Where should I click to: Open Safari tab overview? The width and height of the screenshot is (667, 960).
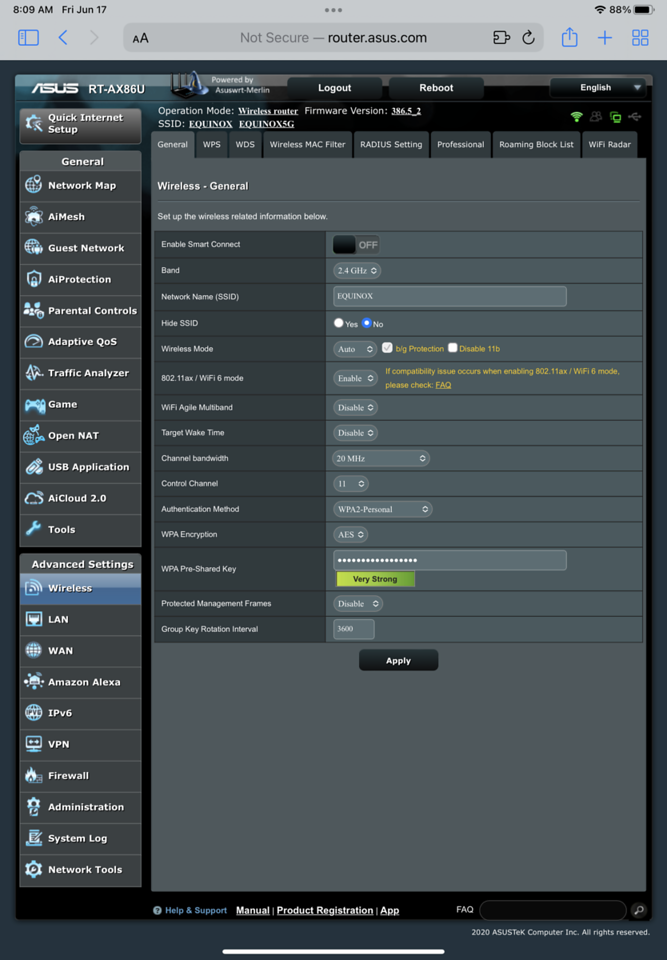(640, 38)
